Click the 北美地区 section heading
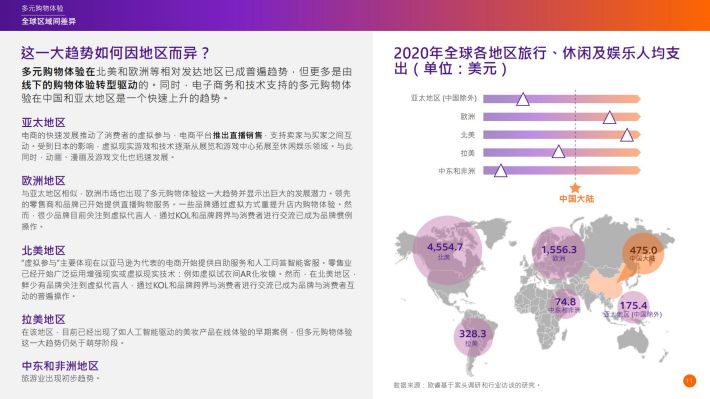The height and width of the screenshot is (399, 710). point(43,250)
